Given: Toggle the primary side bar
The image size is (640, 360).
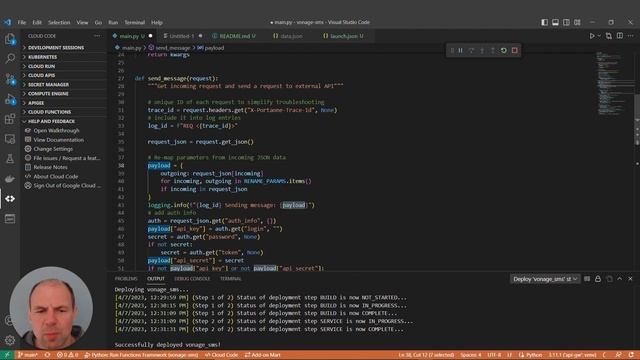Looking at the screenshot, I should tap(544, 22).
